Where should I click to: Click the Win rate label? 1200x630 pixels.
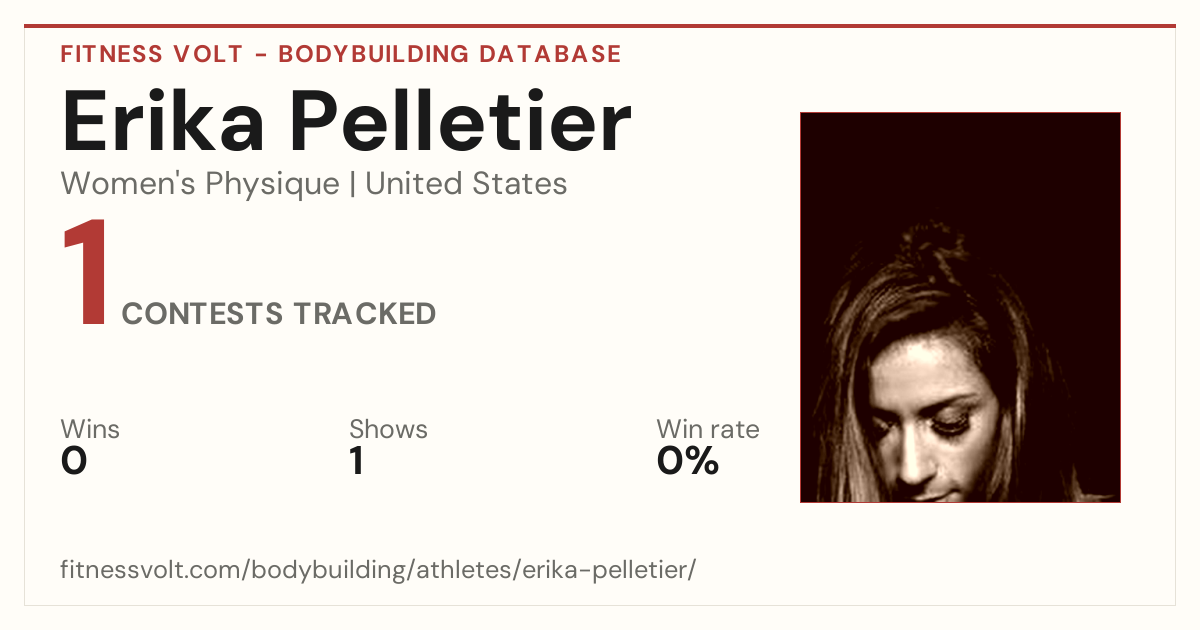pos(708,430)
